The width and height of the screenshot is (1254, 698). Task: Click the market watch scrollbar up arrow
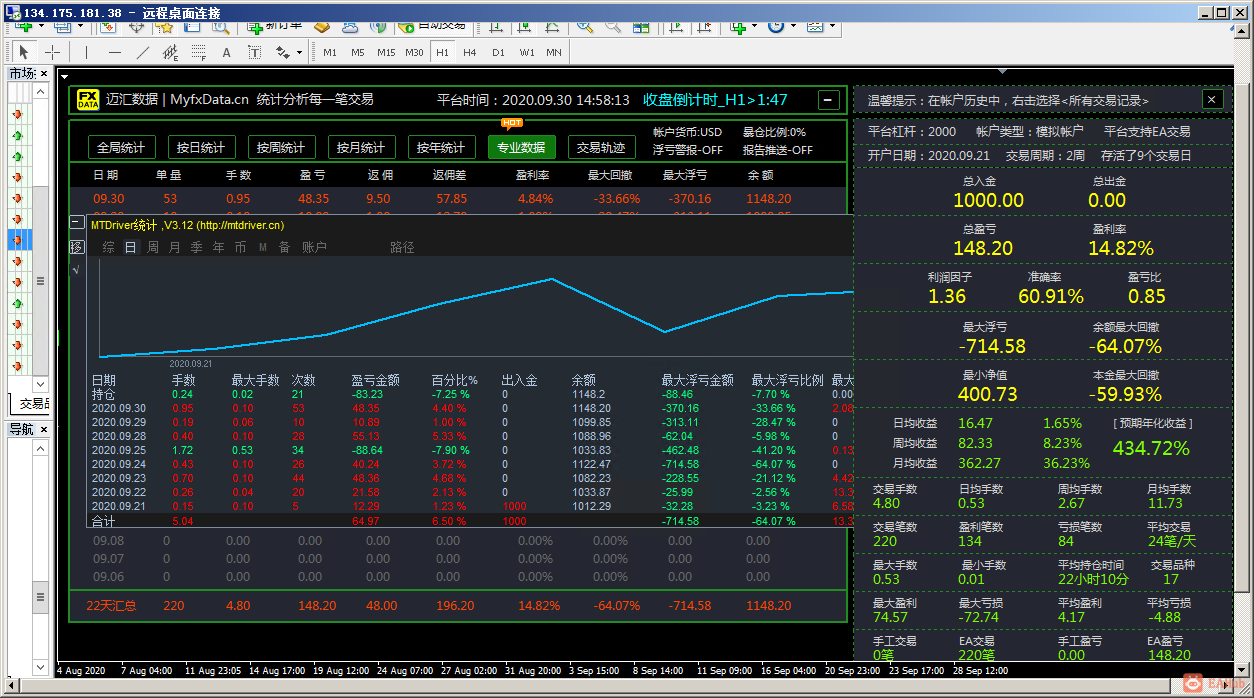41,92
